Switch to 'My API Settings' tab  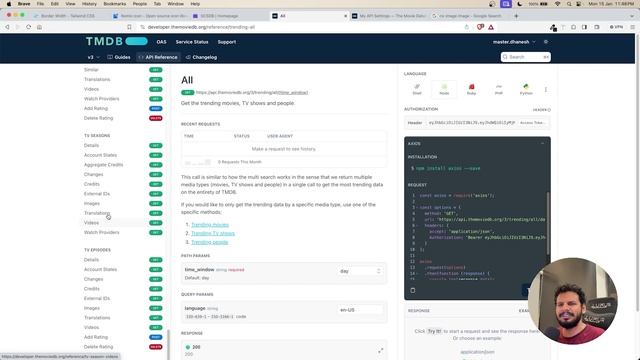coord(389,16)
